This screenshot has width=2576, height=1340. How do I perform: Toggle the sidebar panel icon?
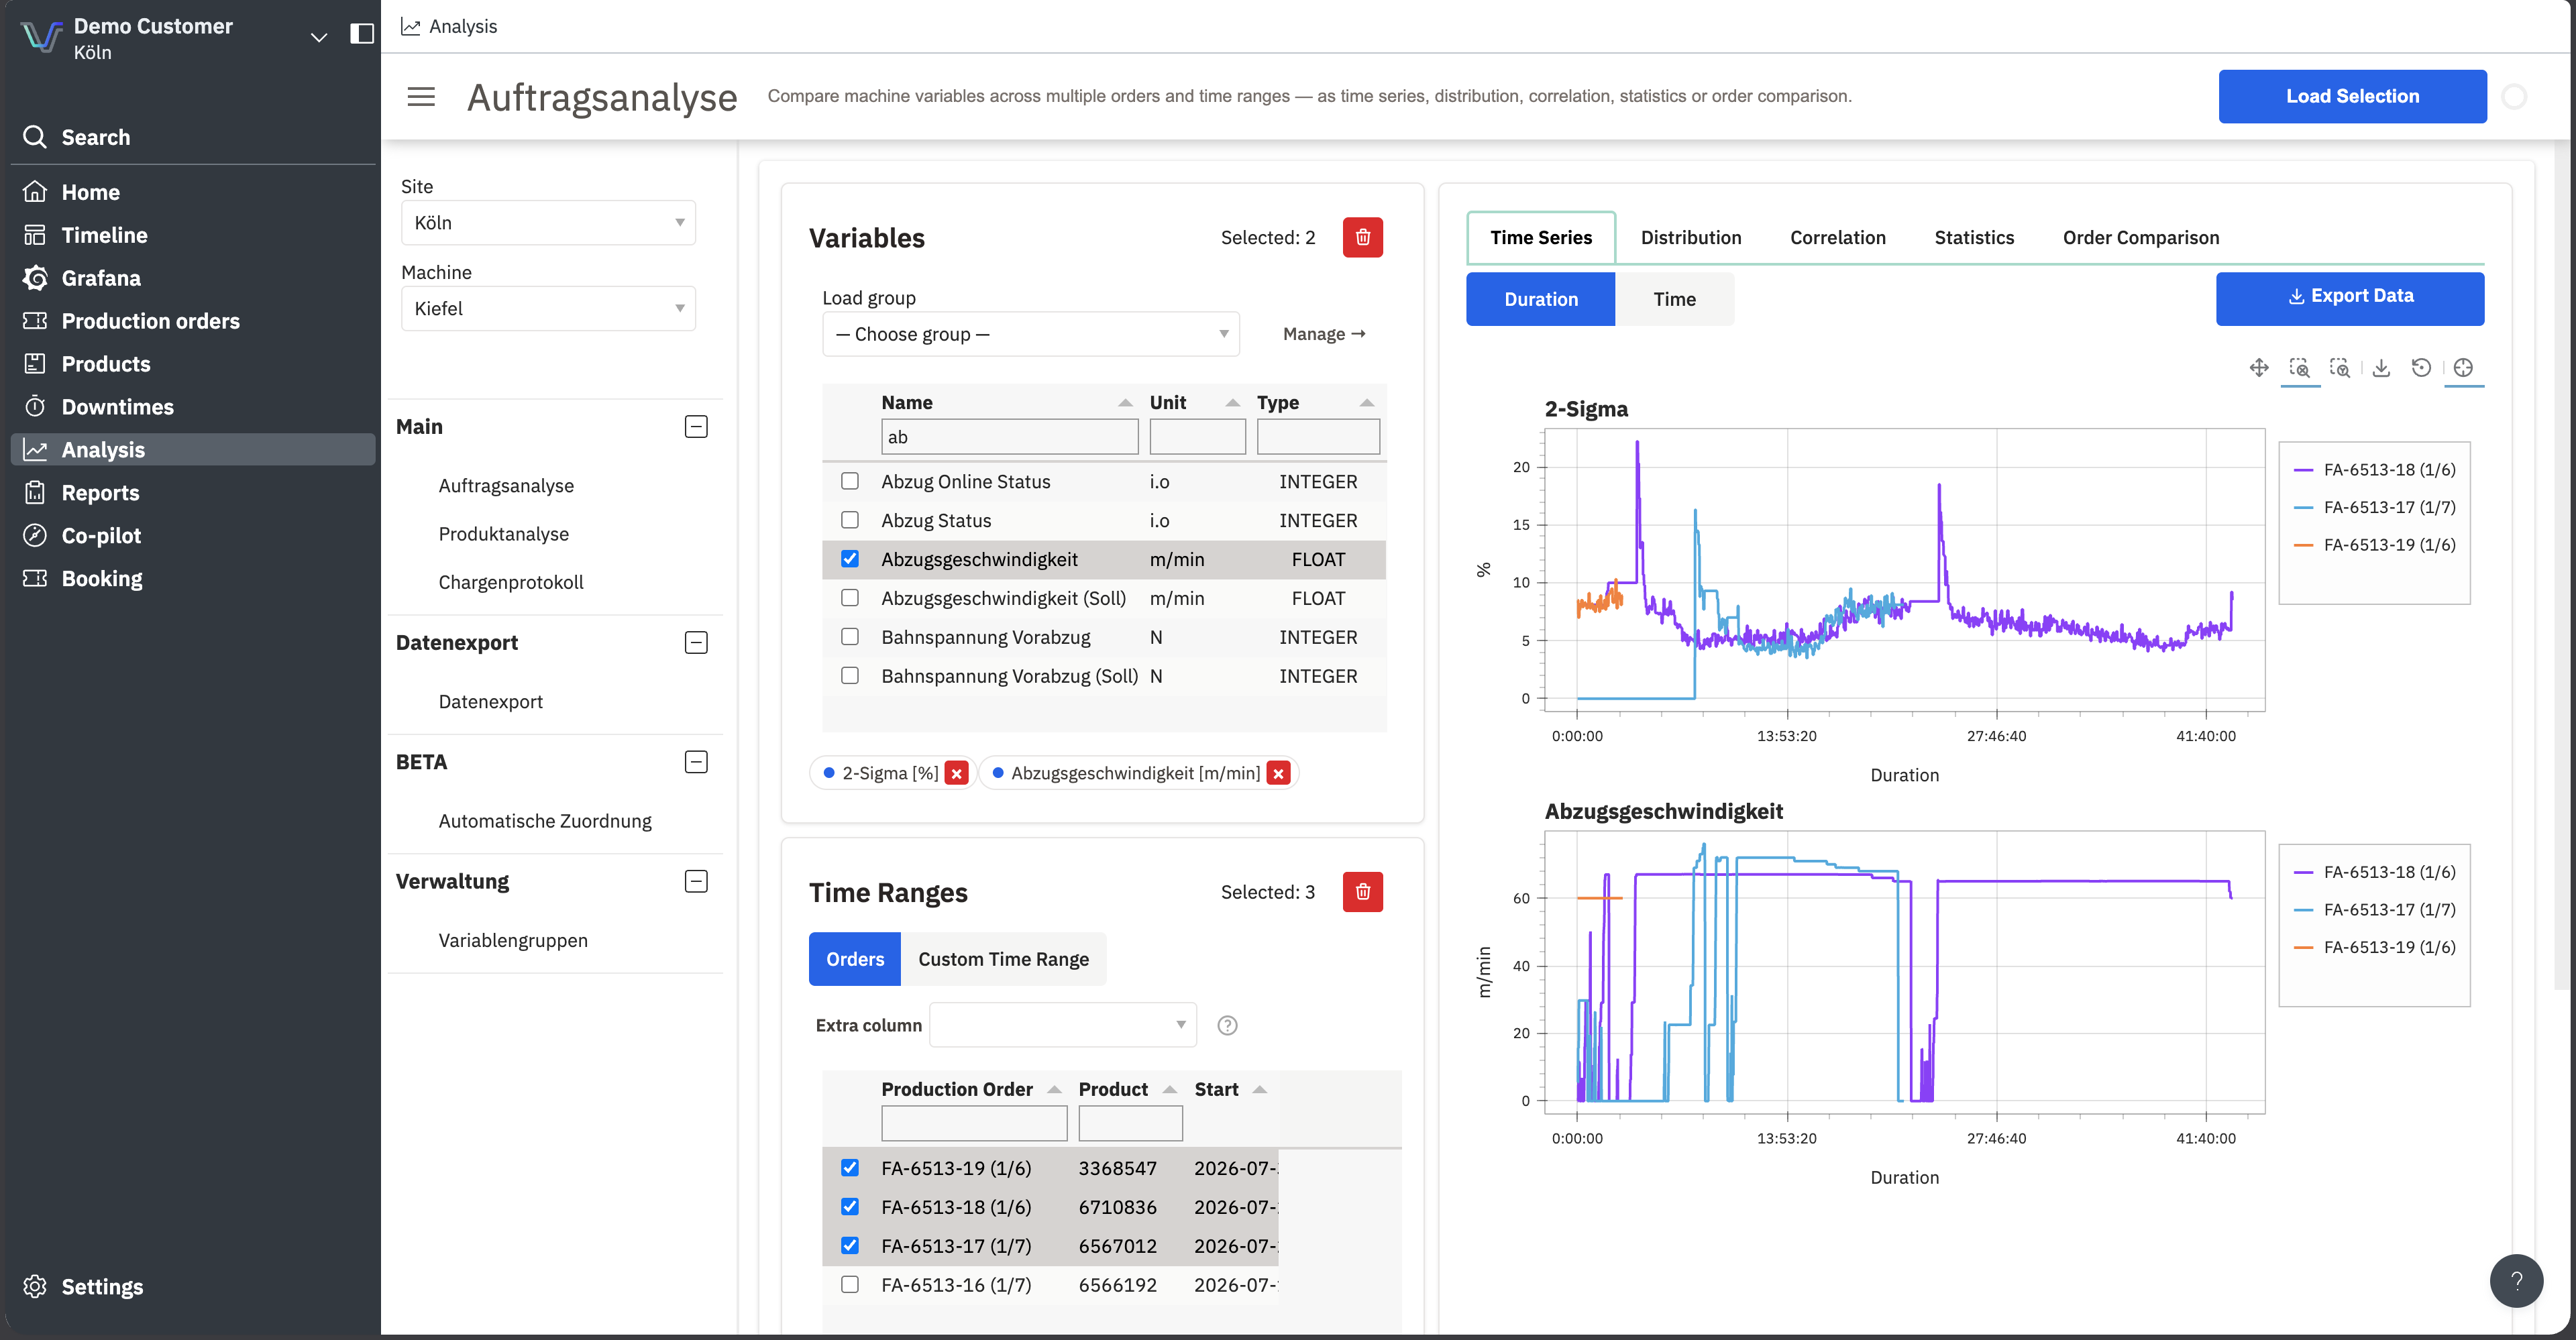(x=362, y=34)
